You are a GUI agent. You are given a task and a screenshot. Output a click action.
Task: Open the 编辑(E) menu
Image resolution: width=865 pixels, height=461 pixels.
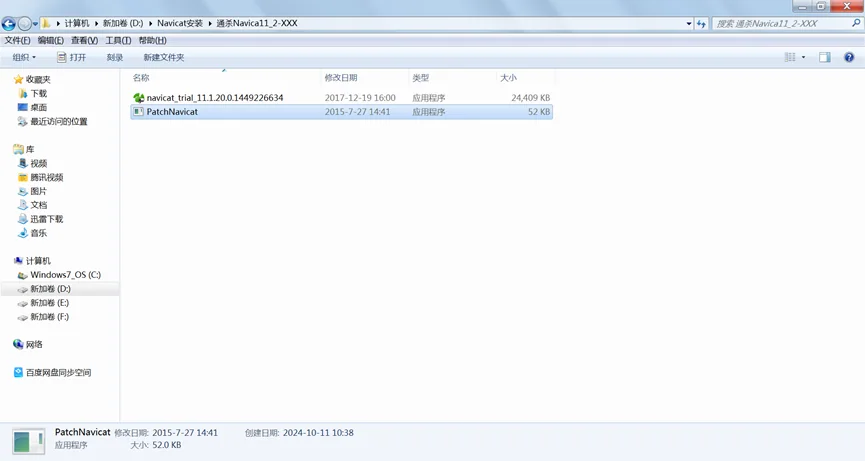pyautogui.click(x=51, y=40)
